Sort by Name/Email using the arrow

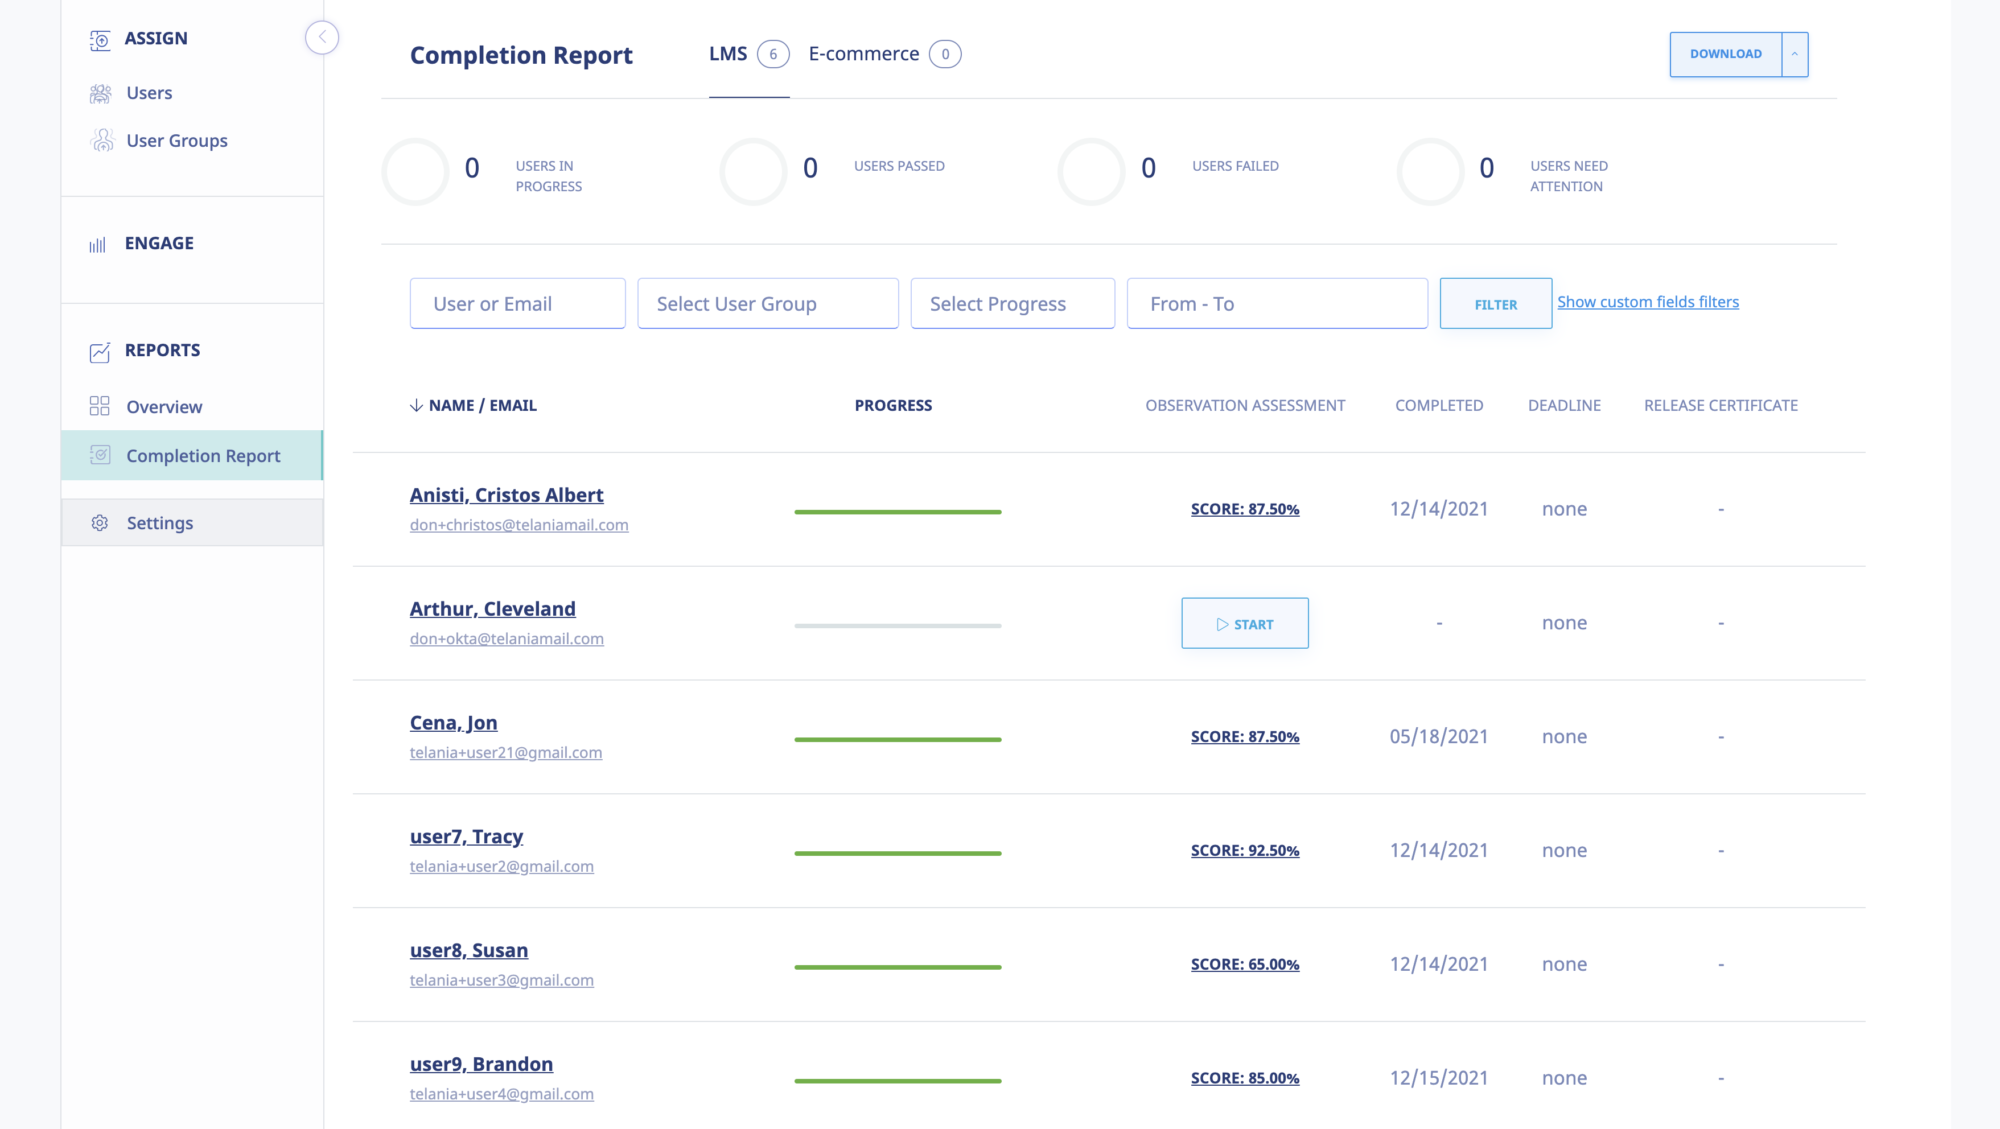tap(413, 405)
